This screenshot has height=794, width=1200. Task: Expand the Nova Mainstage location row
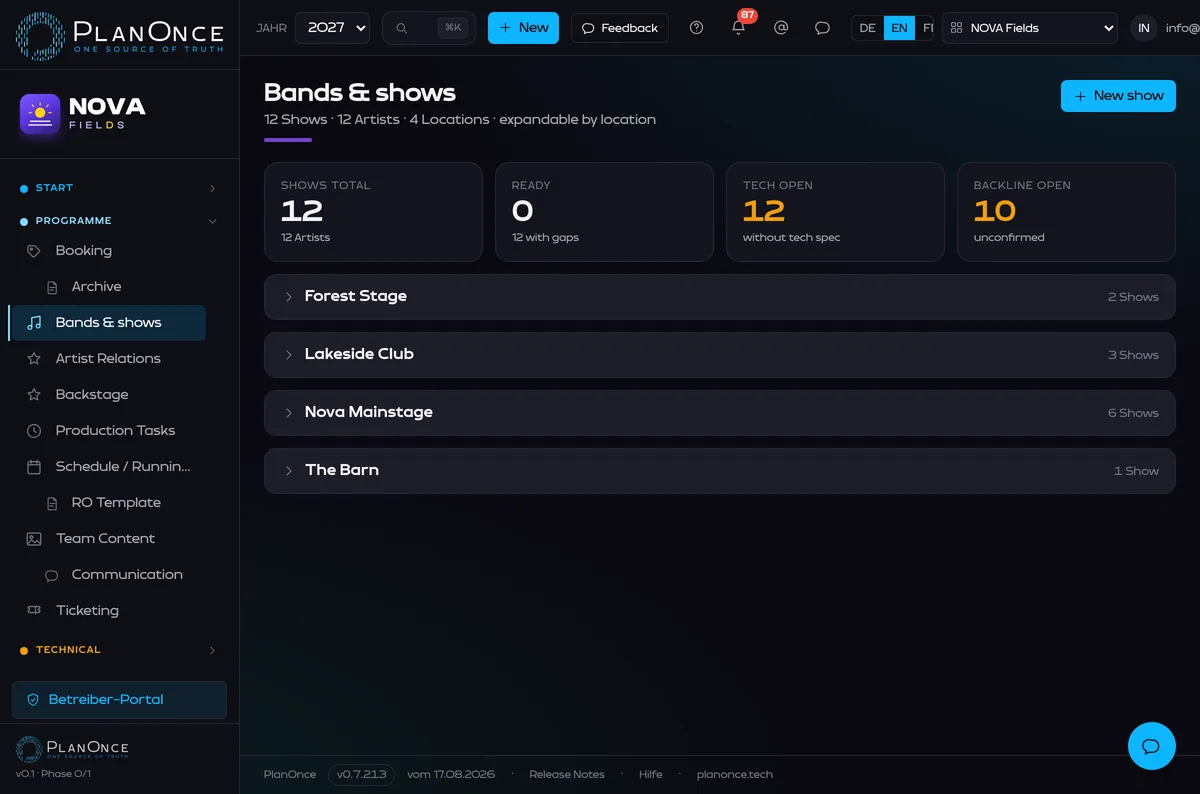[720, 413]
